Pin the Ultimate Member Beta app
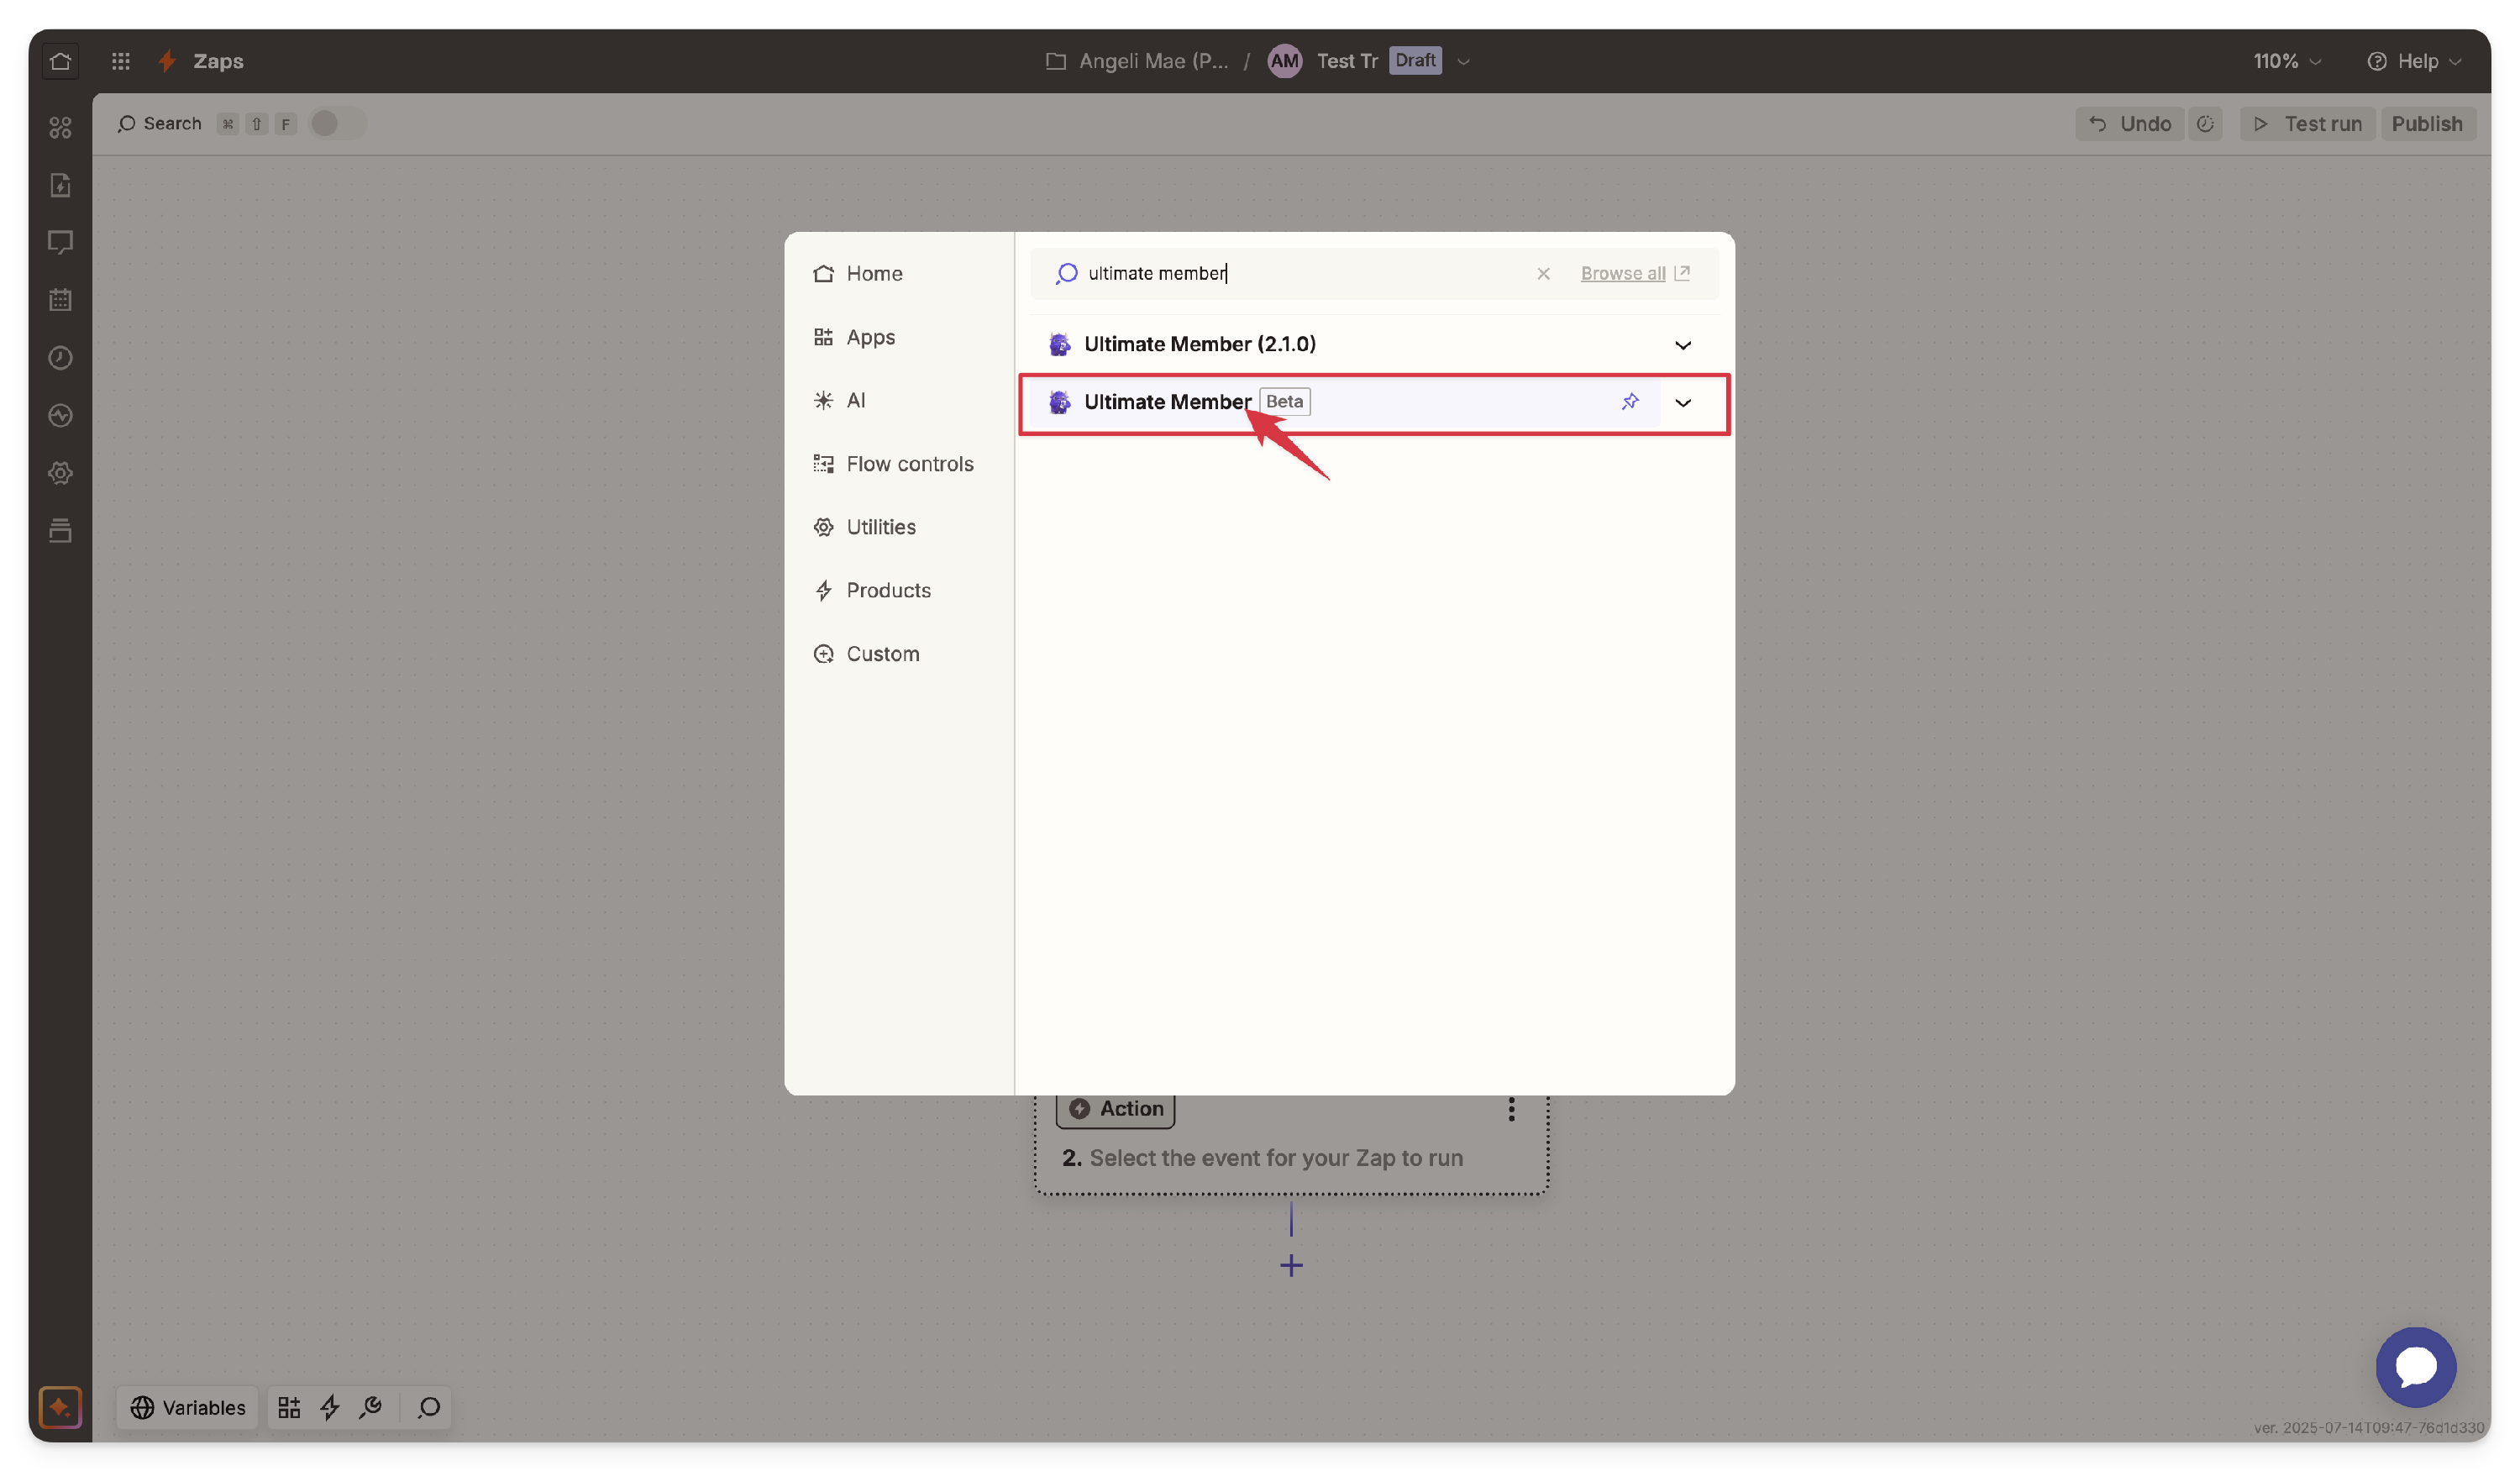This screenshot has width=2520, height=1471. [1630, 401]
